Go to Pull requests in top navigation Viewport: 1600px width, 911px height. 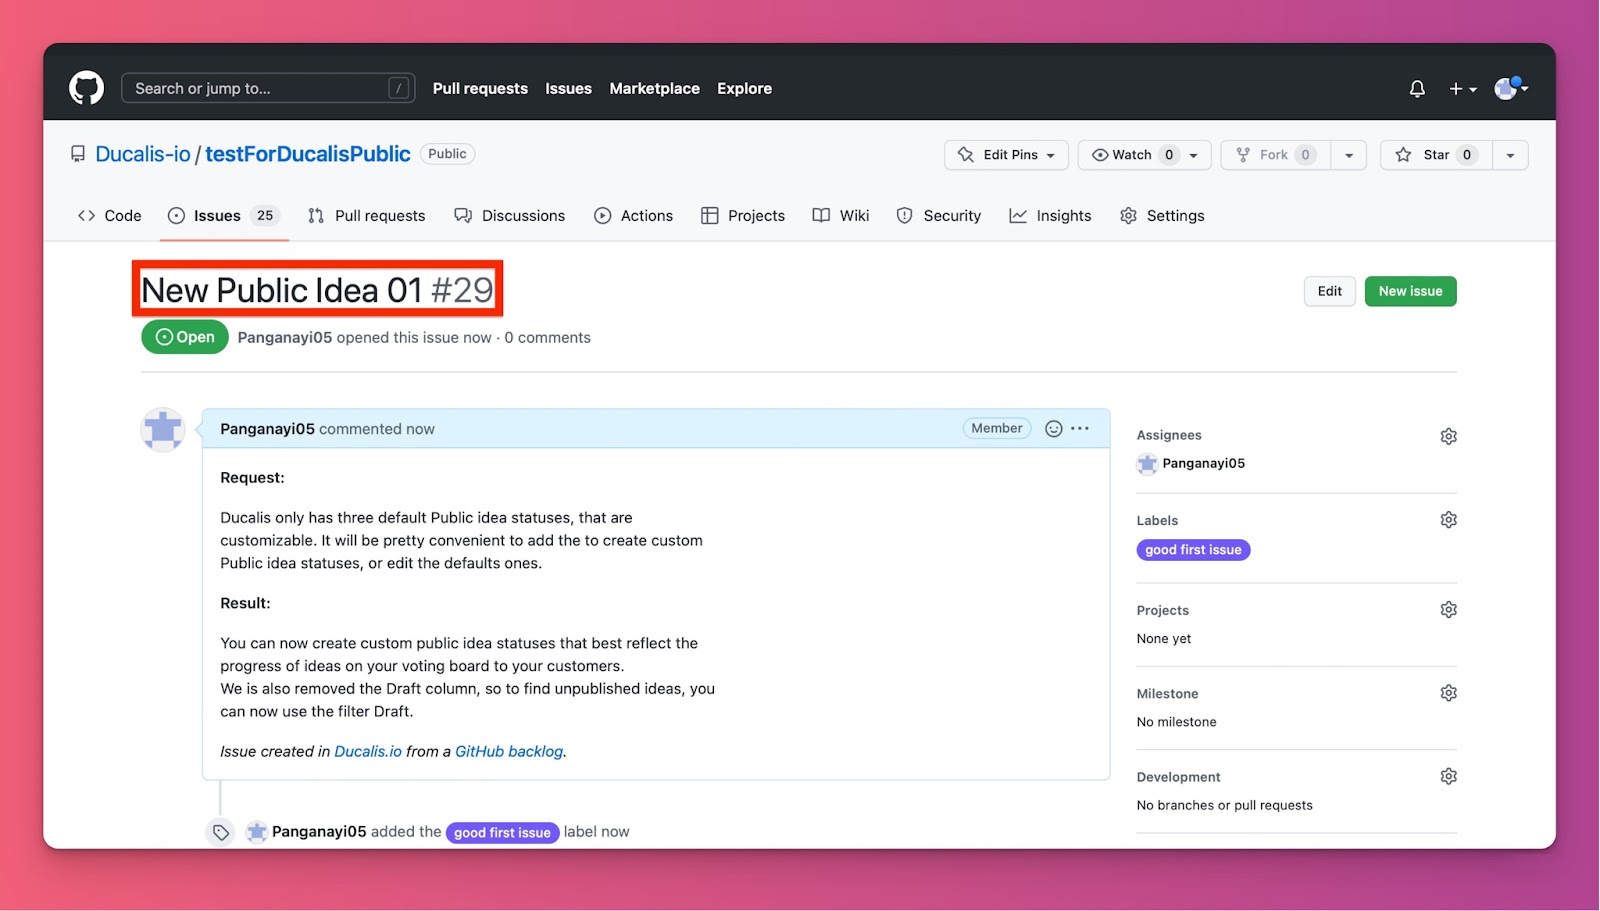click(480, 88)
